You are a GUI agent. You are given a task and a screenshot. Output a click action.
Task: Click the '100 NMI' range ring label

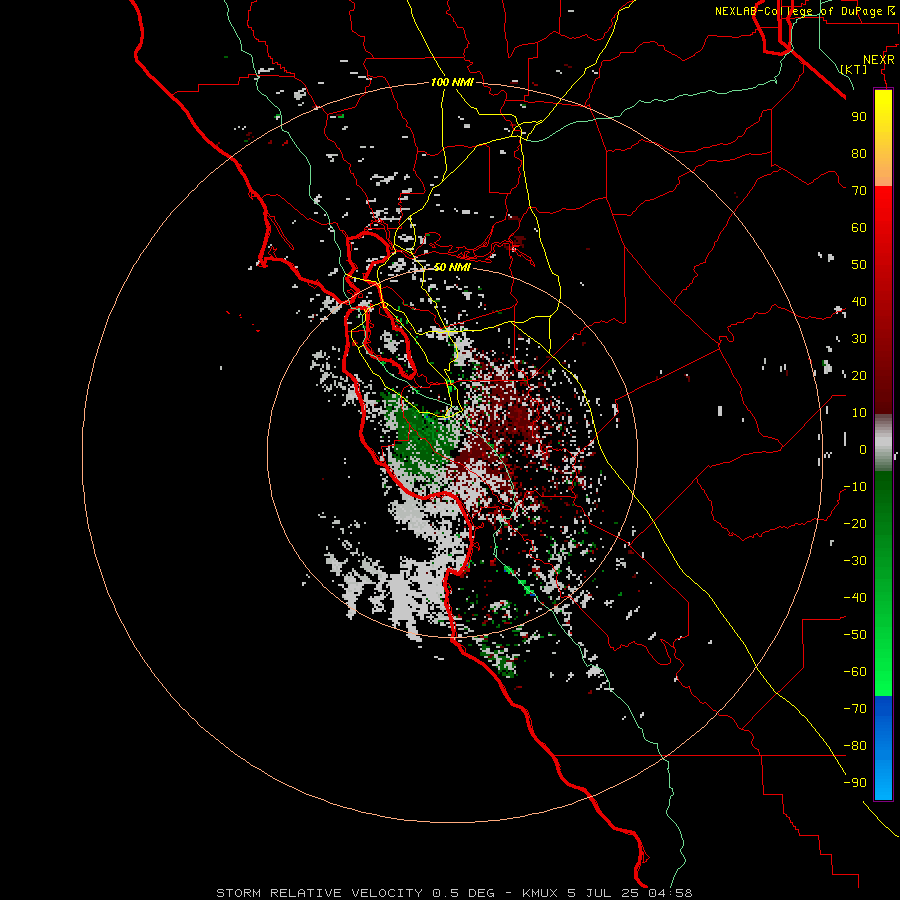pos(452,82)
